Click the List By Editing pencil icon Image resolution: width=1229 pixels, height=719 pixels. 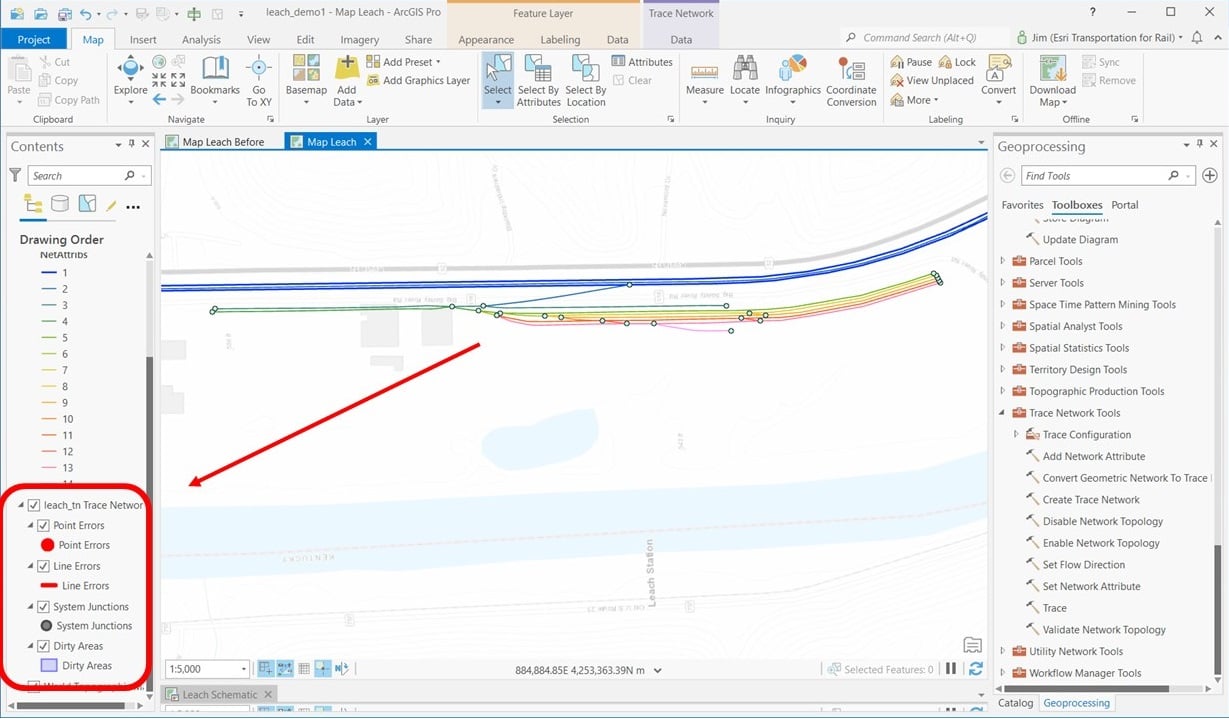(111, 206)
